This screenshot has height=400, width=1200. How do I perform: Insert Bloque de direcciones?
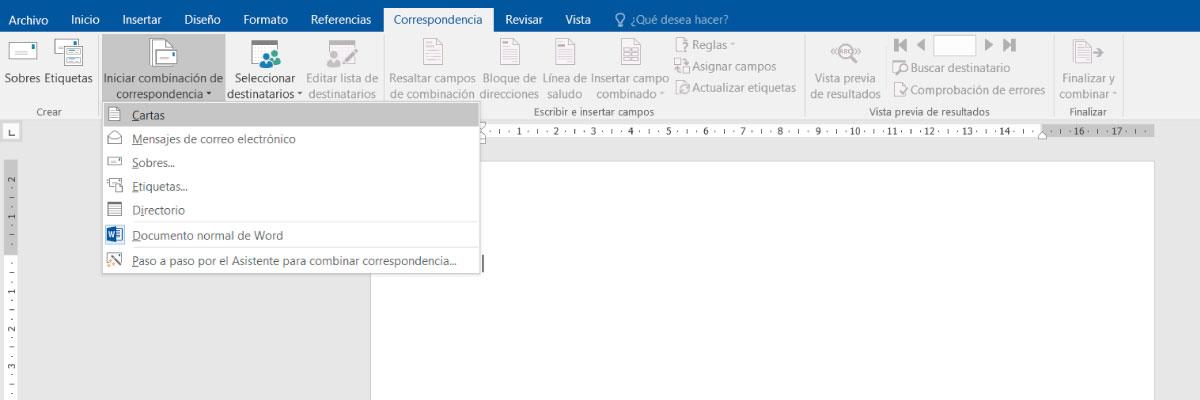pyautogui.click(x=509, y=68)
